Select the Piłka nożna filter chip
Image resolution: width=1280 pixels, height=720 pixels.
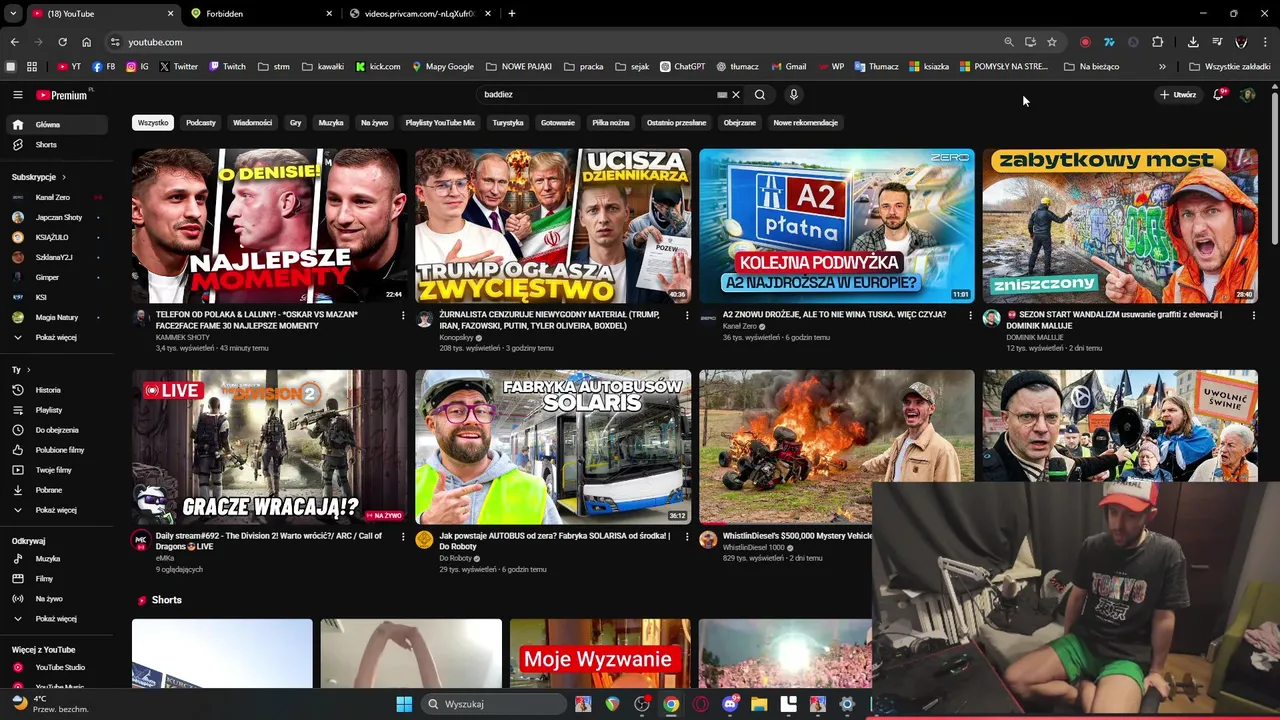(611, 122)
